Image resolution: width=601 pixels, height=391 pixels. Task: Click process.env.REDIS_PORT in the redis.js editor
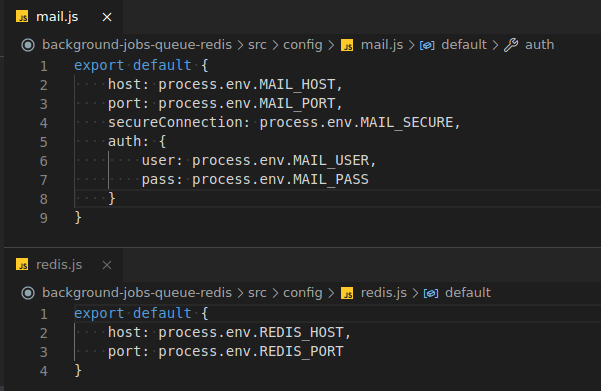coord(251,352)
